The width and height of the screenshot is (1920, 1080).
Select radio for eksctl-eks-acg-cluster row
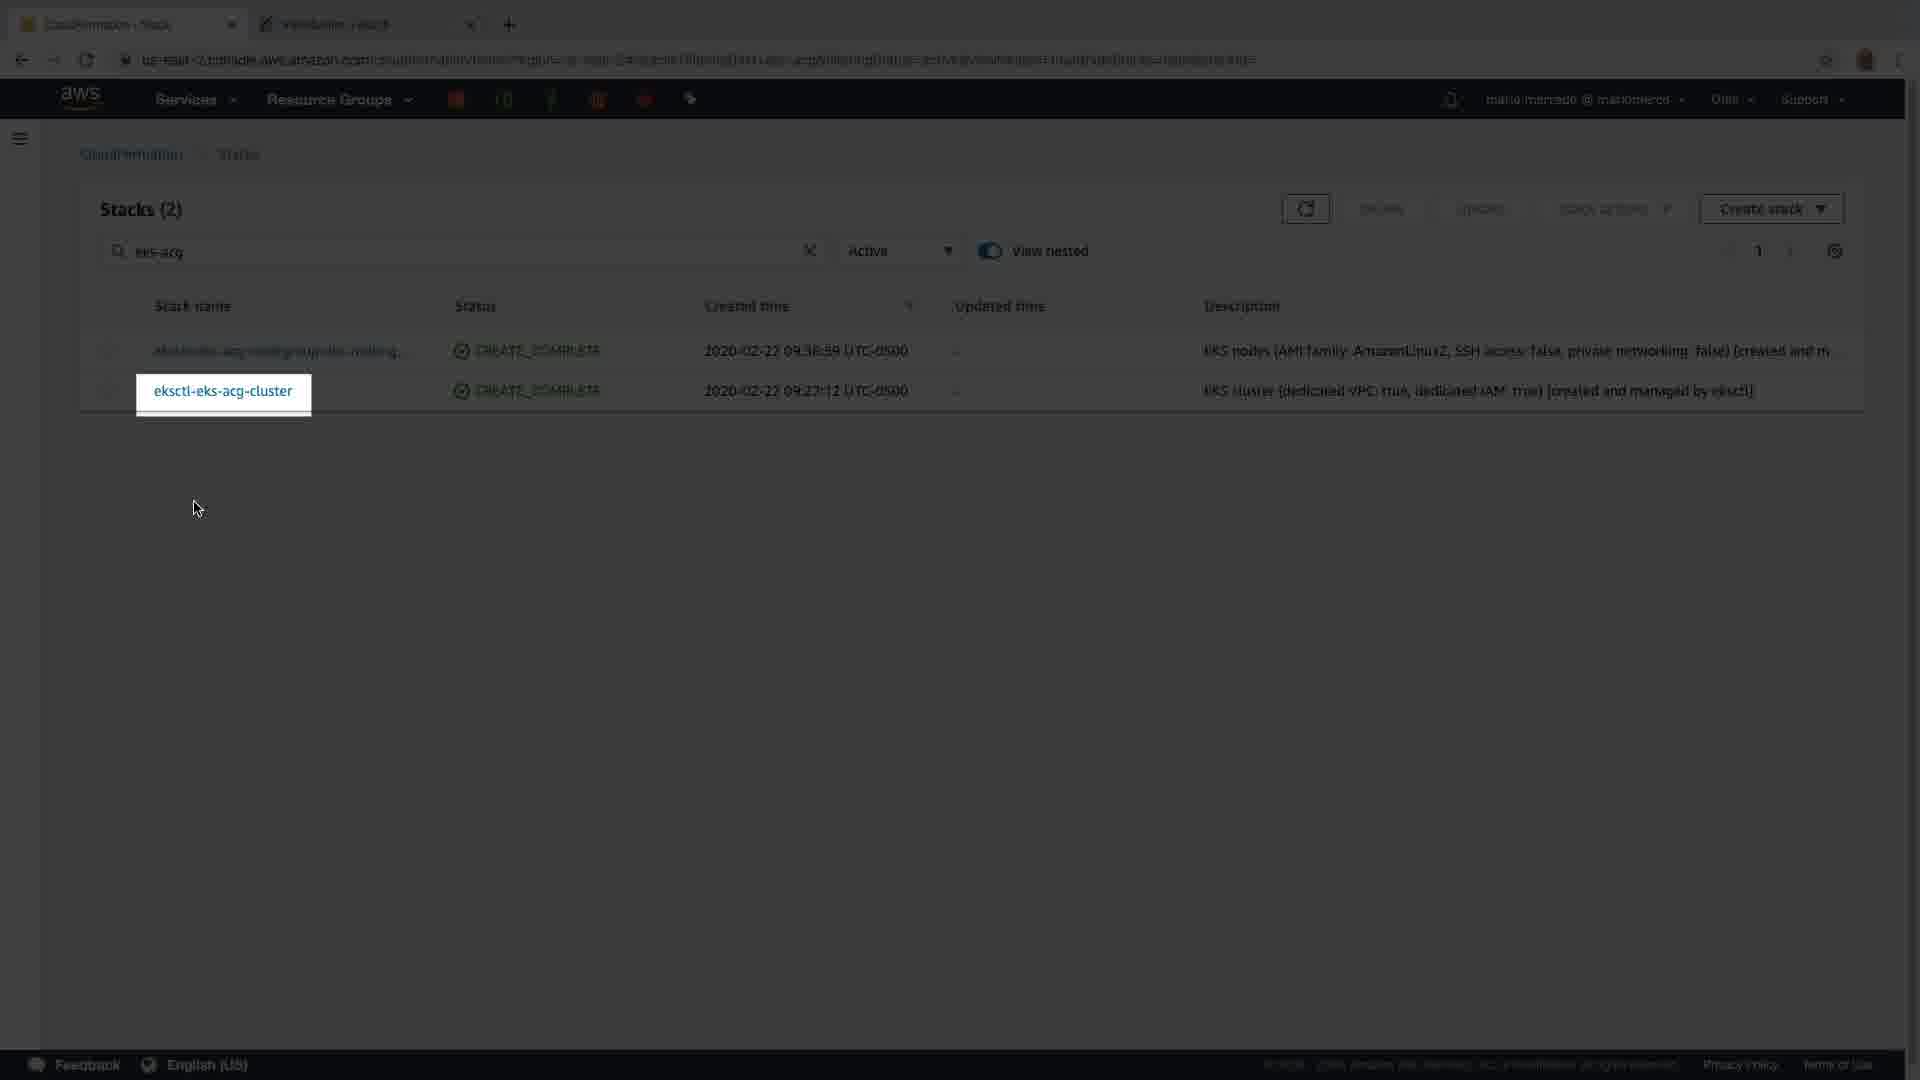tap(109, 391)
